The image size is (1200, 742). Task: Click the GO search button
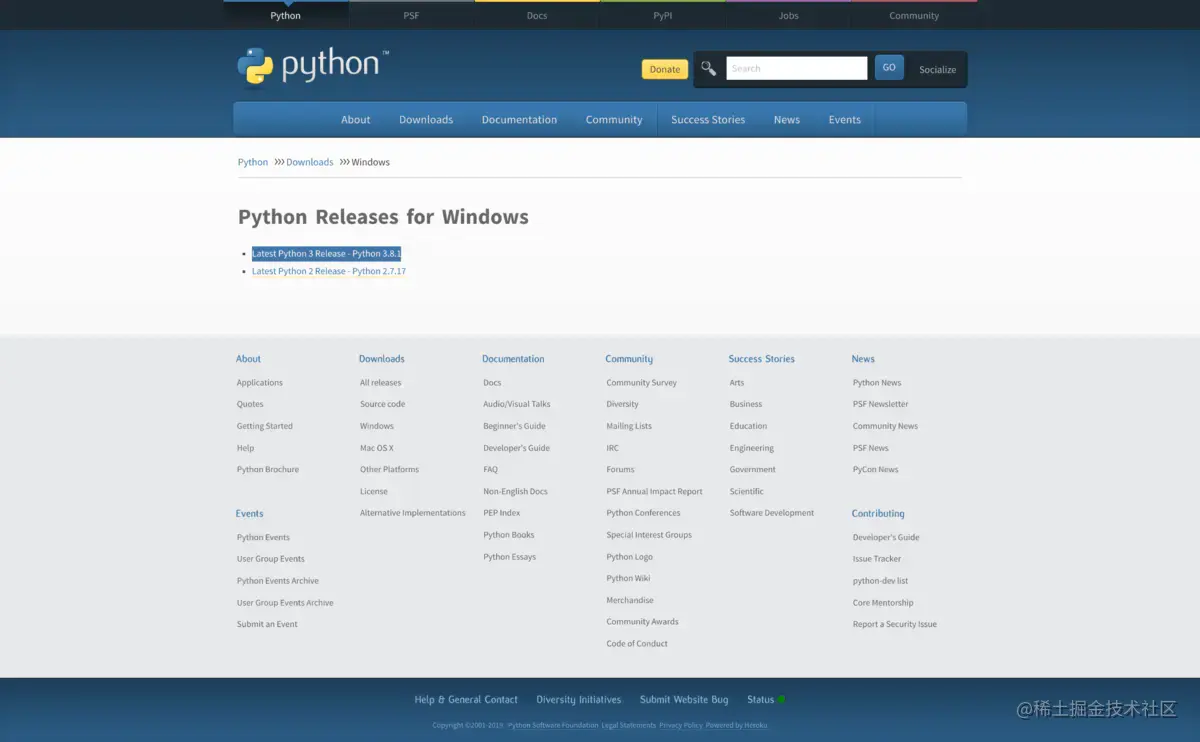(889, 67)
